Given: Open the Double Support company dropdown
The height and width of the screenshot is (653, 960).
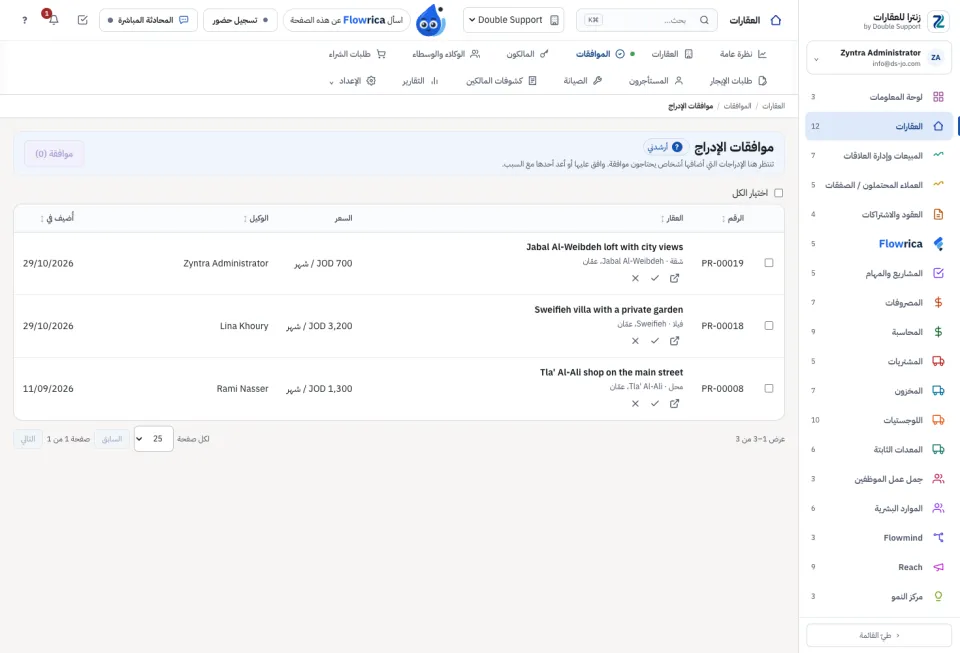Looking at the screenshot, I should point(513,20).
